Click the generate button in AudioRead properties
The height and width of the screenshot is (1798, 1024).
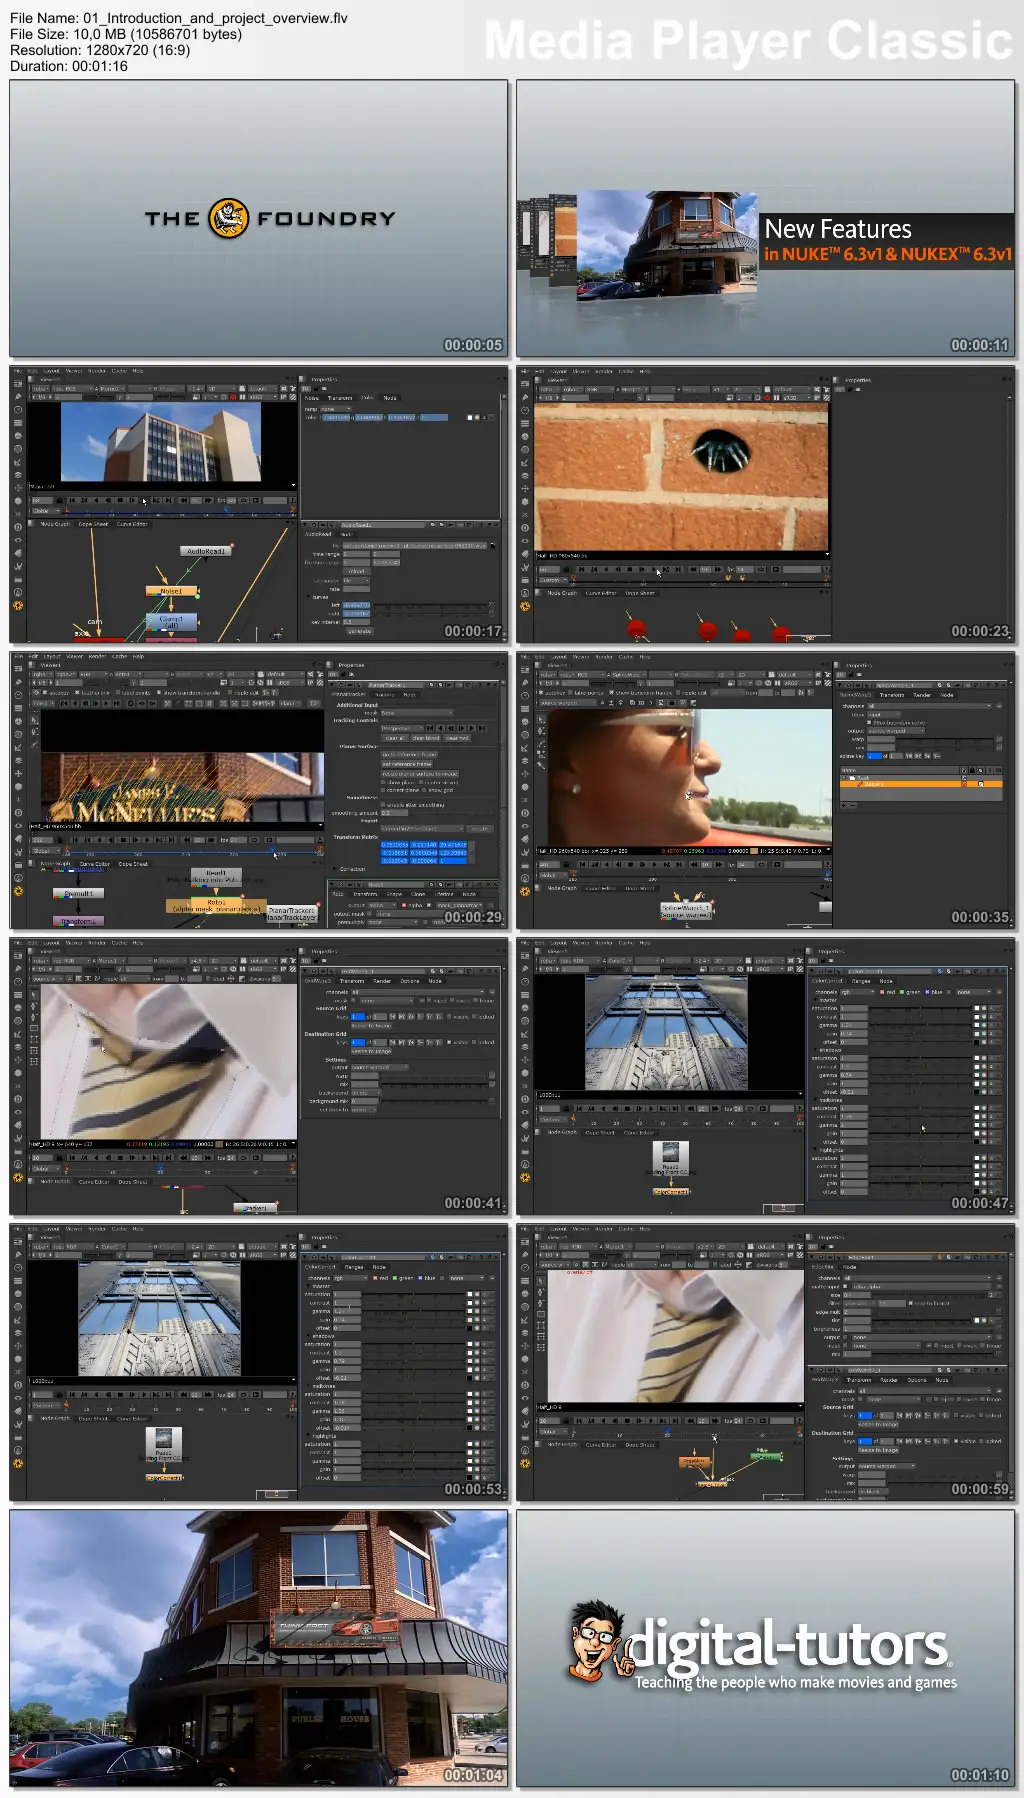click(358, 631)
